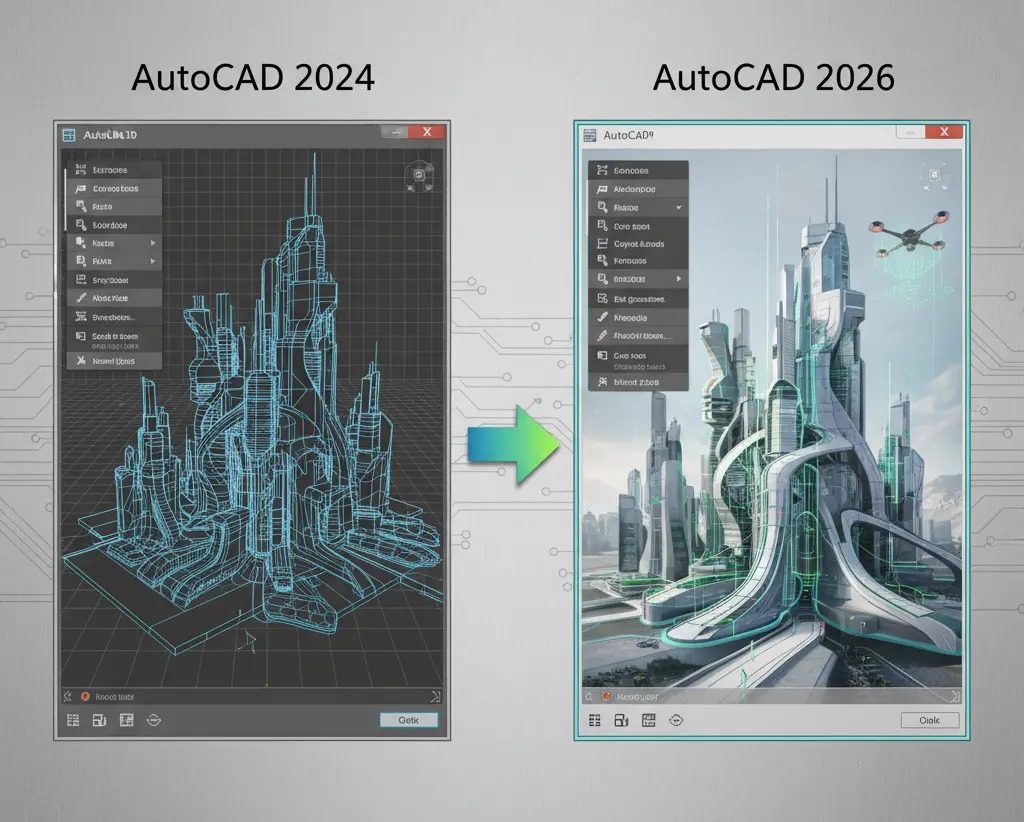
Task: Click the app icon in the AutoCAD 2026 title bar
Action: point(588,134)
